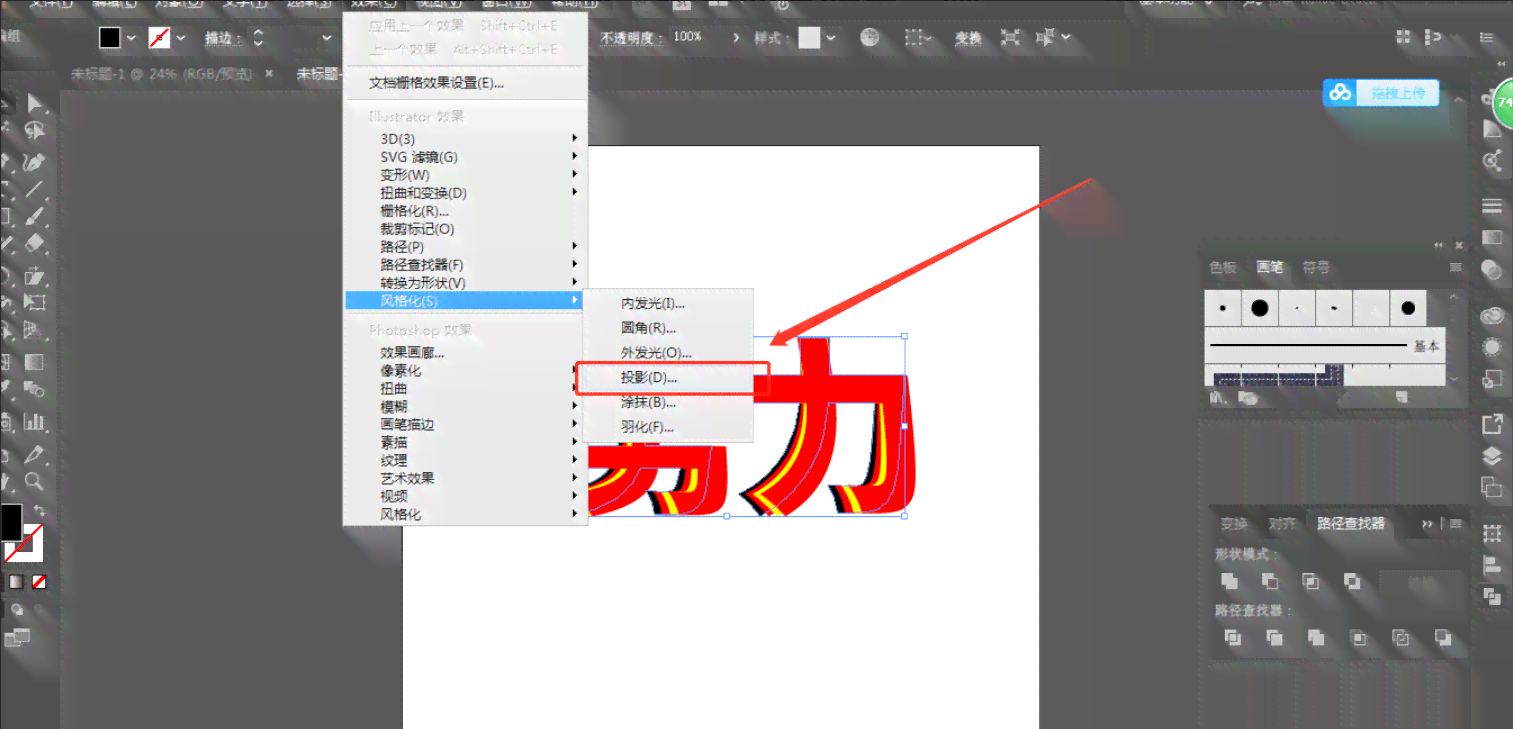Collapse the Brushes panel with double arrows
The image size is (1513, 729).
pyautogui.click(x=1439, y=245)
